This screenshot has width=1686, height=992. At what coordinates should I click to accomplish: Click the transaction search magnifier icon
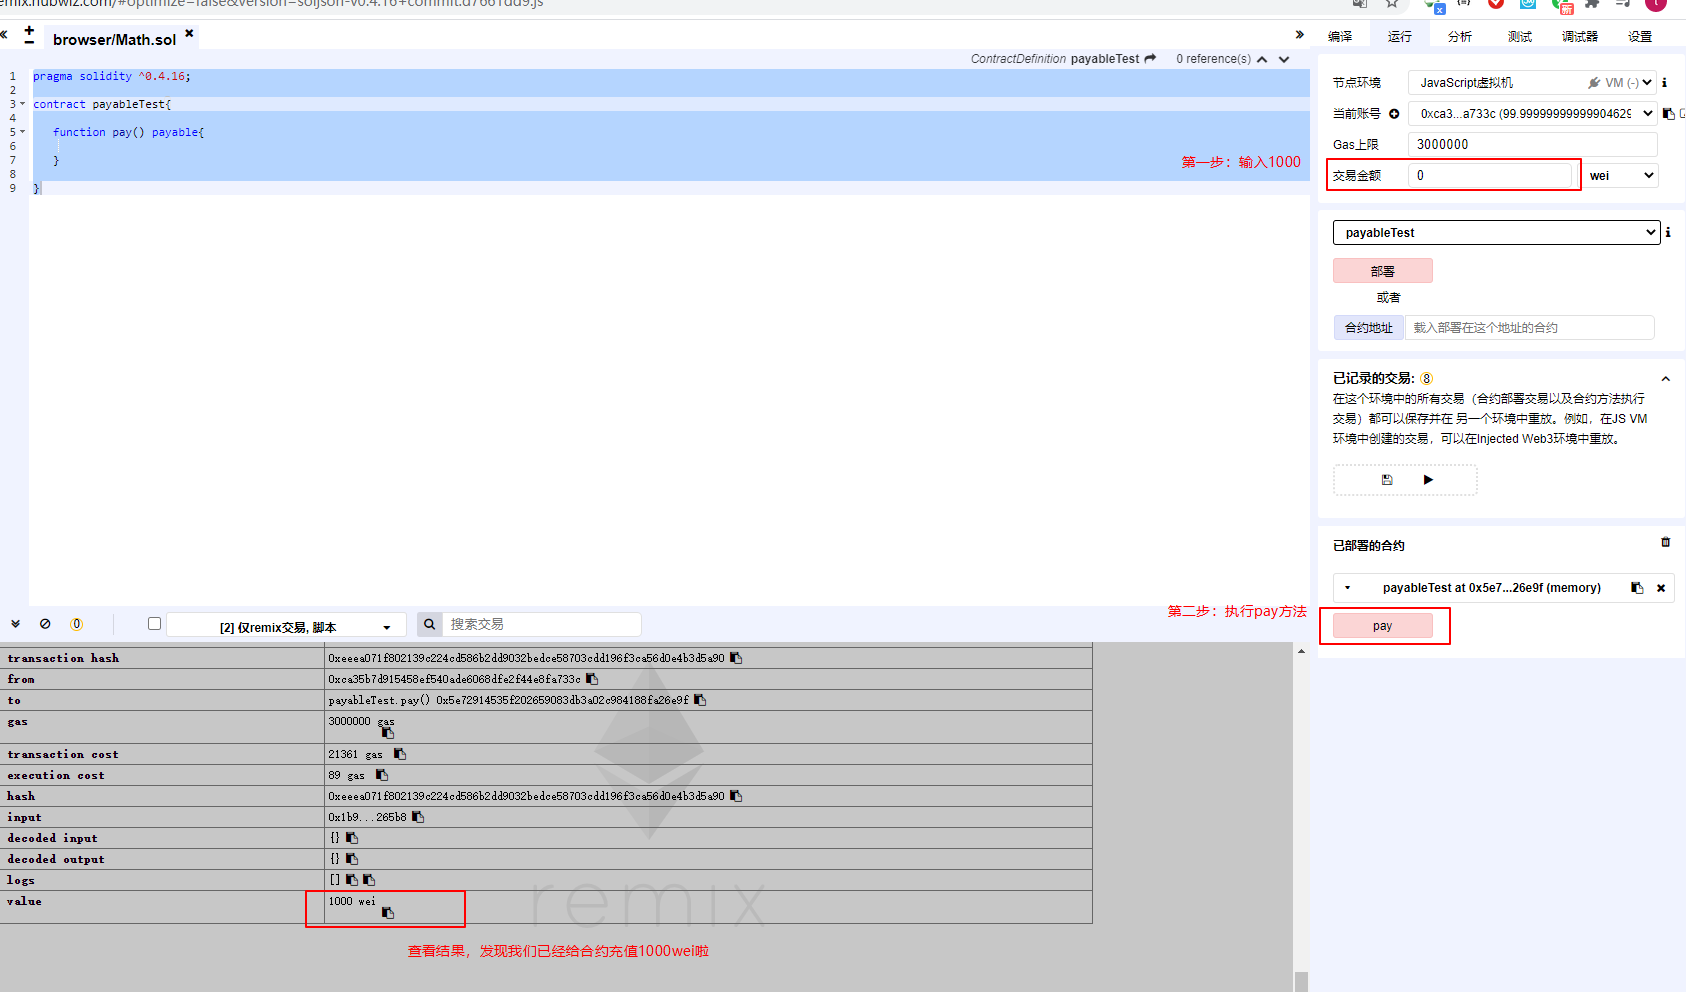pos(429,624)
